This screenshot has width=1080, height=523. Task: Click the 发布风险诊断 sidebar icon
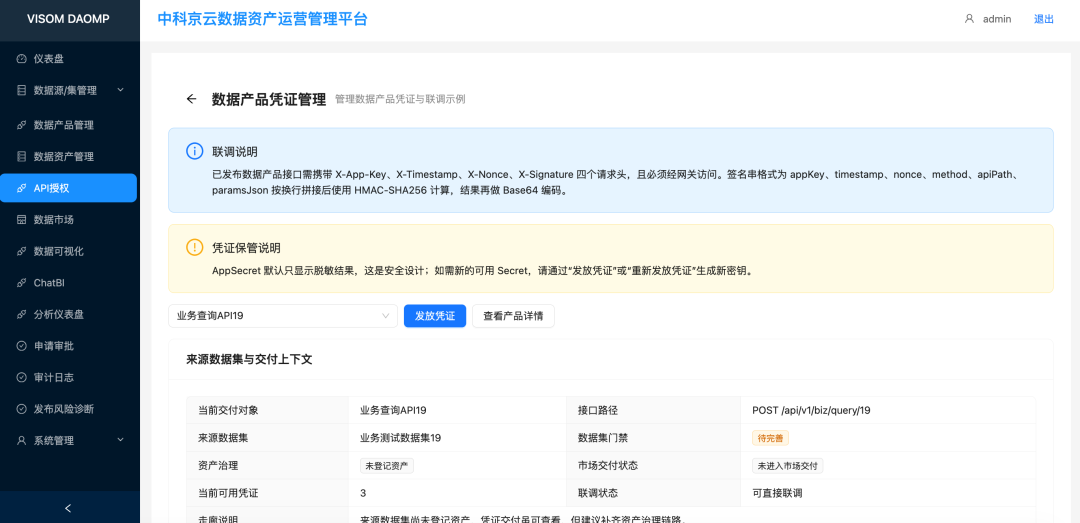(21, 409)
